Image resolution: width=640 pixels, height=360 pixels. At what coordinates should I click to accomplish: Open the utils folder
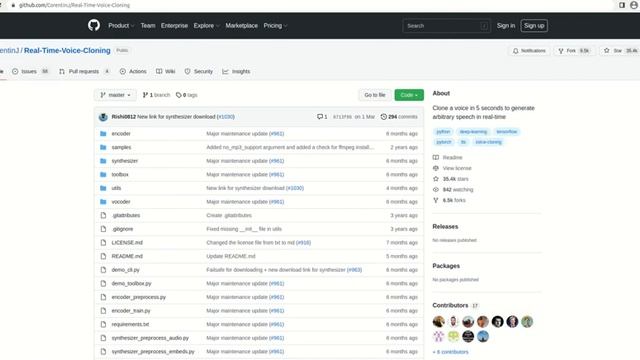click(116, 188)
